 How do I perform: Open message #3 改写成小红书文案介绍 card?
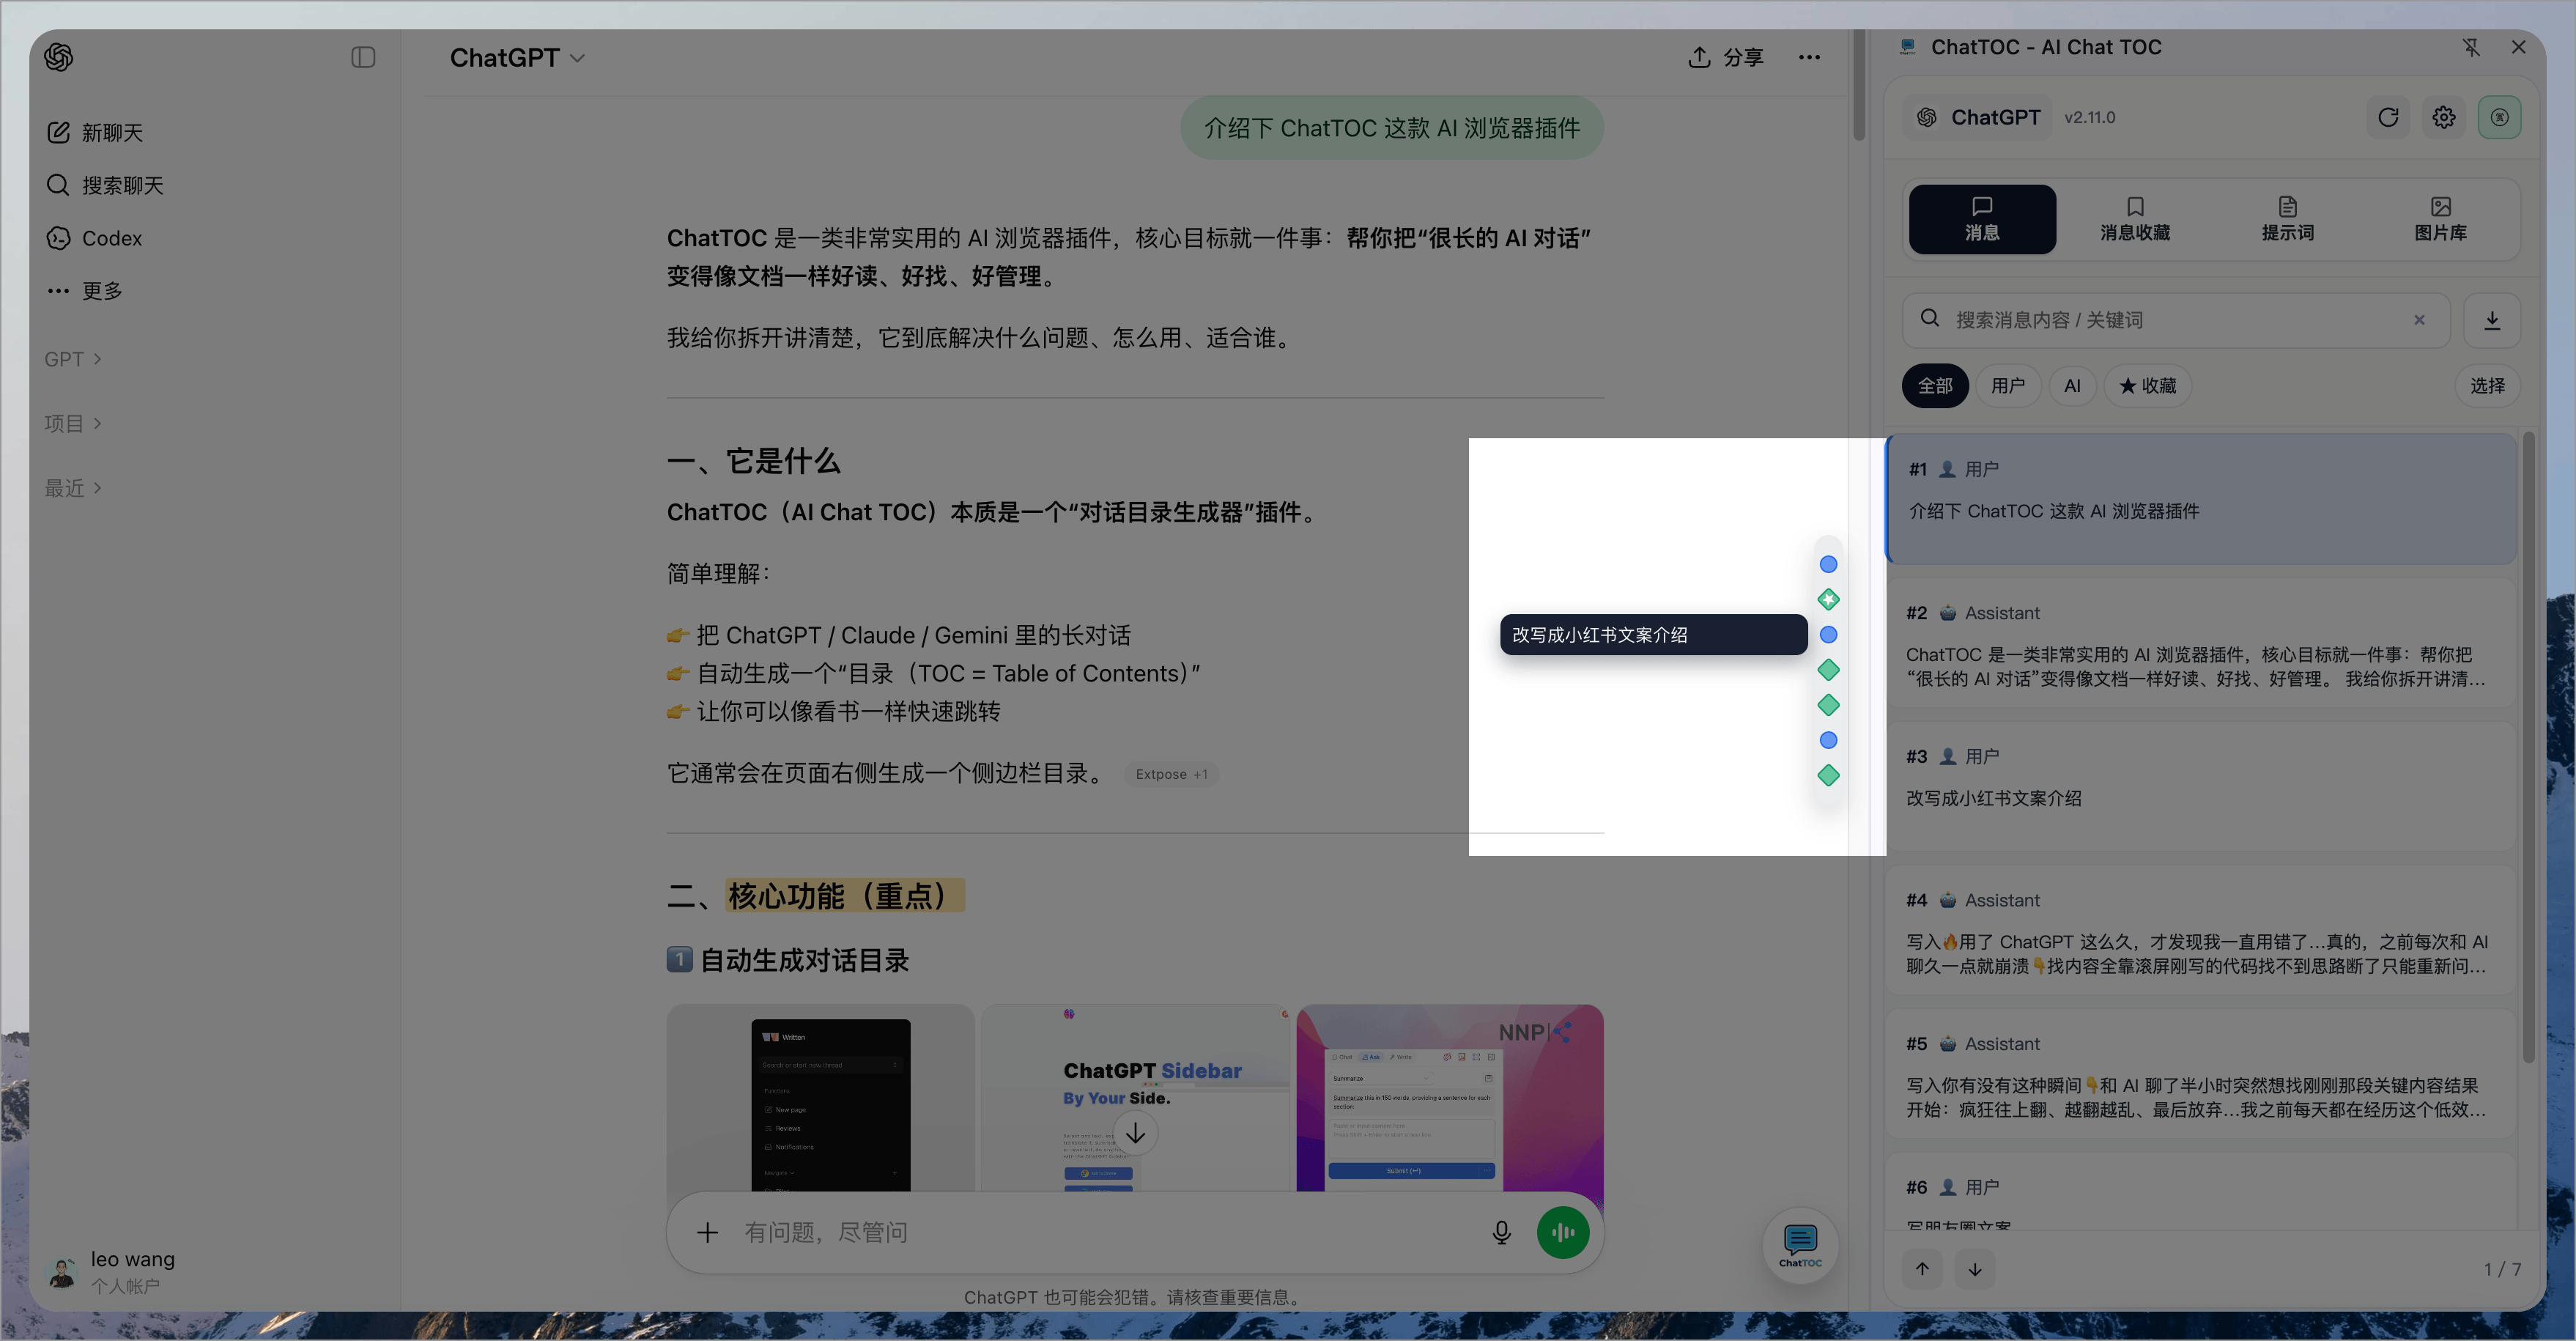pos(2201,786)
